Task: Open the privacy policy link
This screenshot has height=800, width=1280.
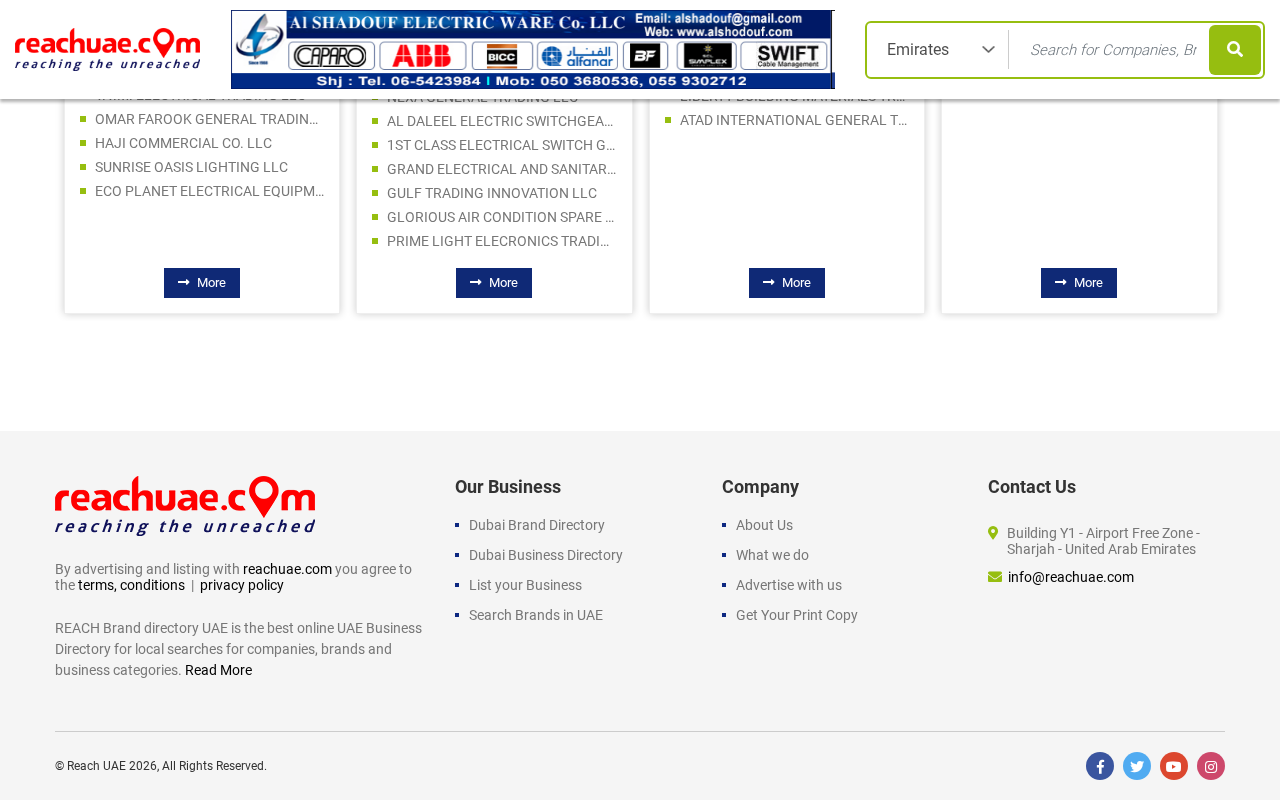Action: click(242, 585)
